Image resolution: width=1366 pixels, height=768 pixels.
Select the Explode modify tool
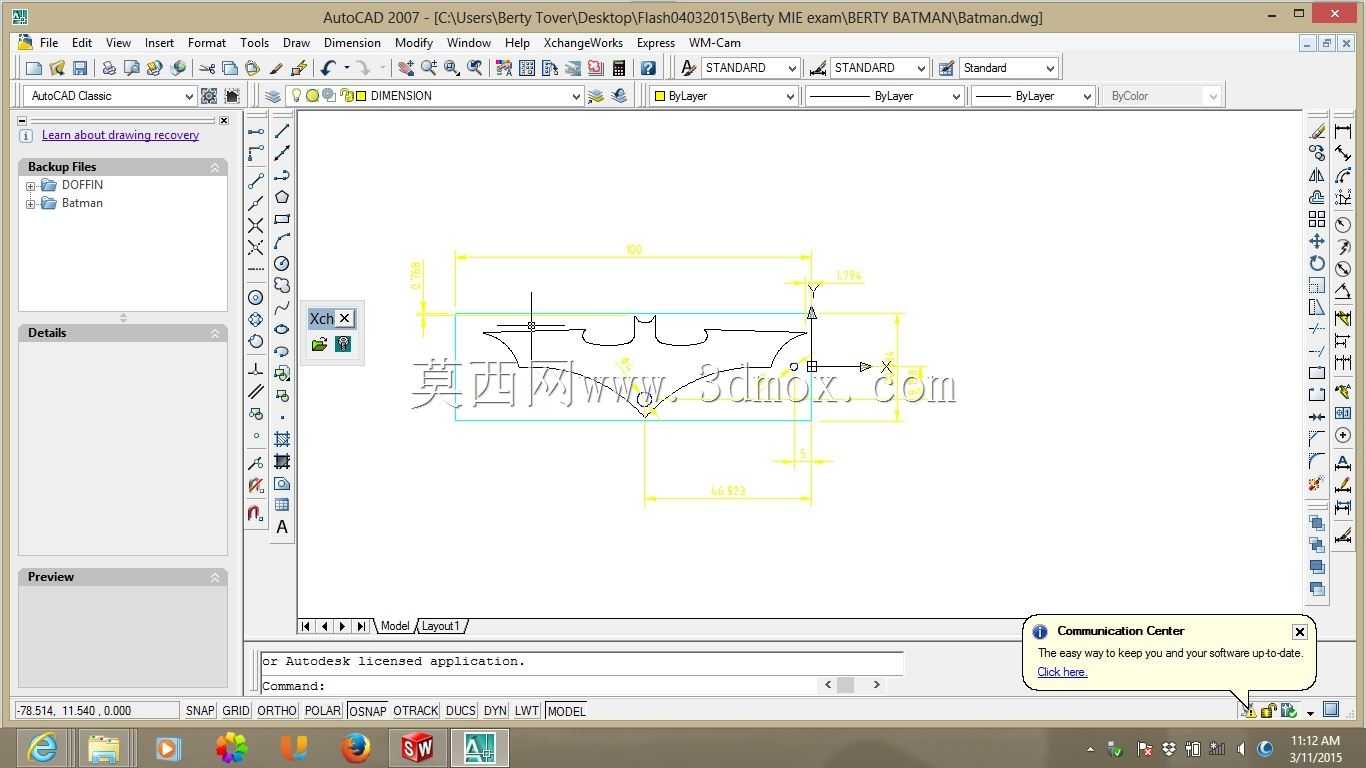coord(1317,483)
